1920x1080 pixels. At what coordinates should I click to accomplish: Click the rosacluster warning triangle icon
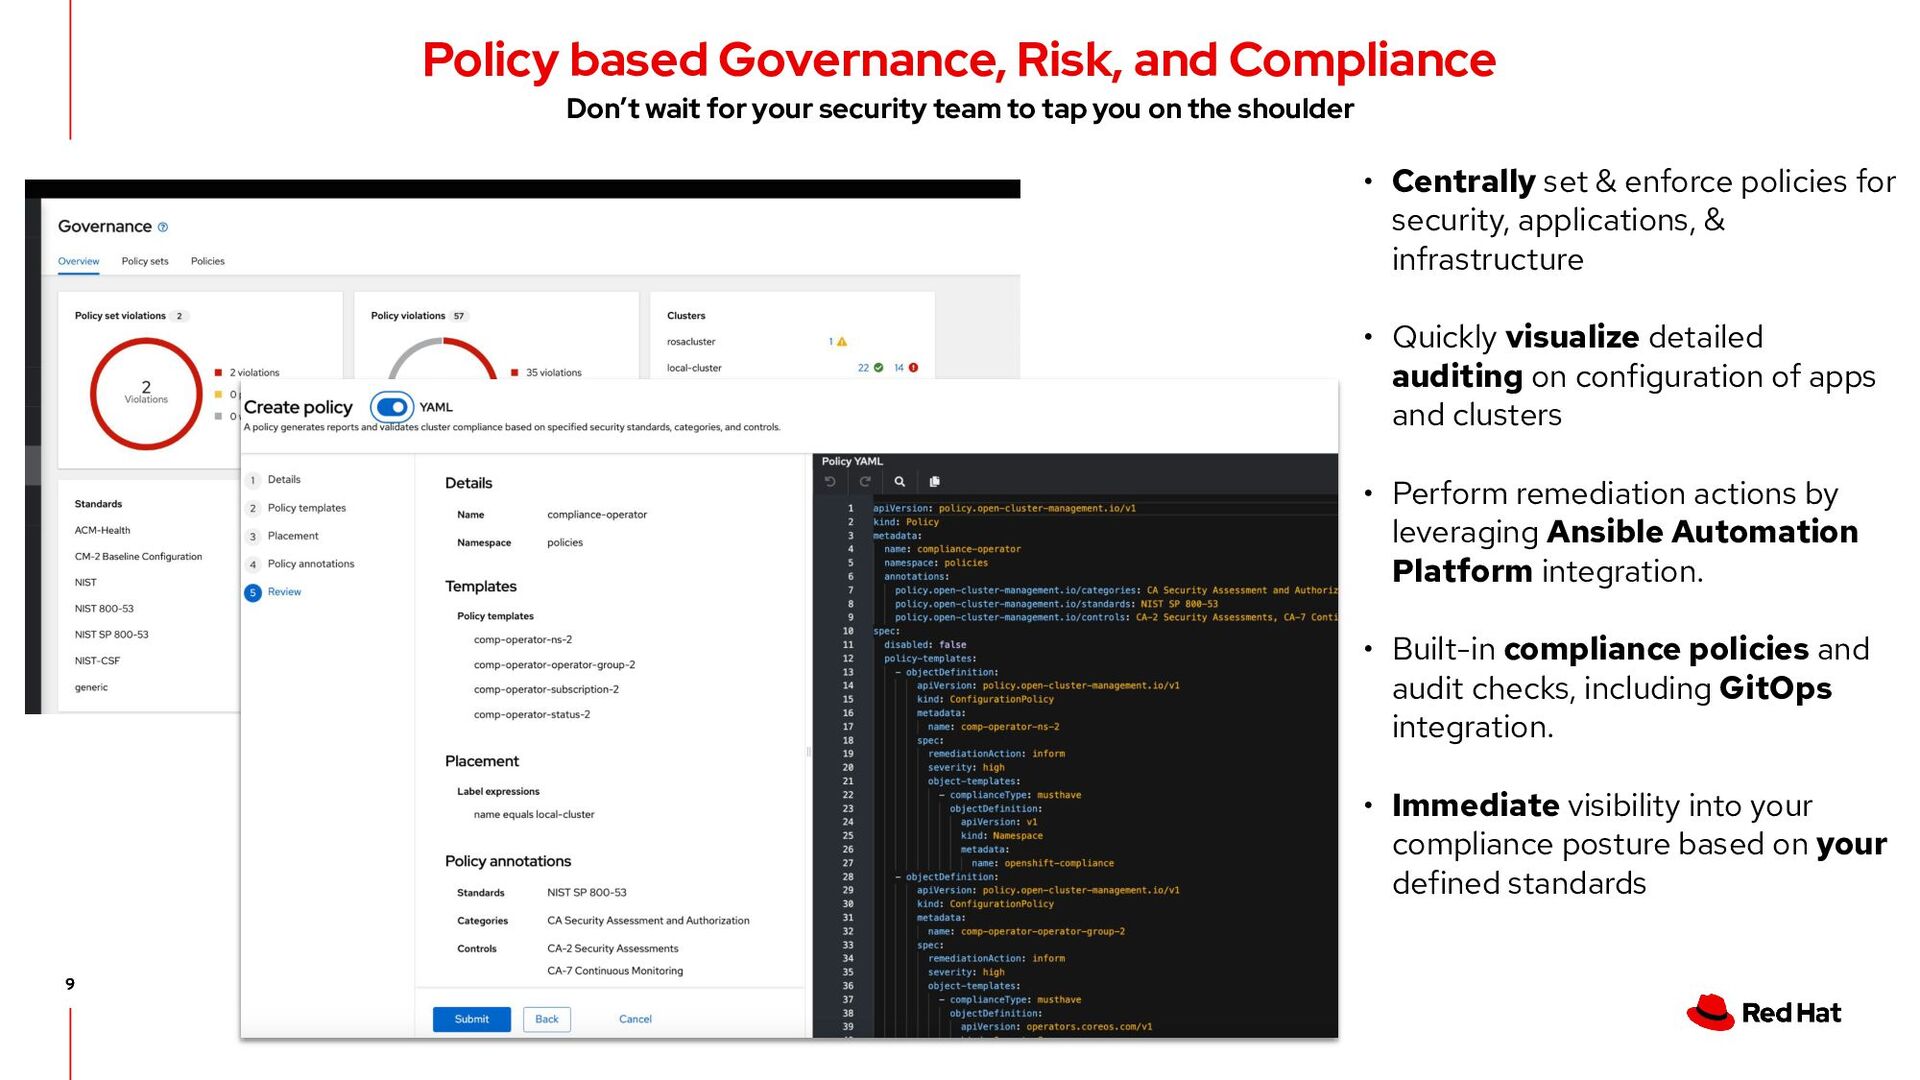click(x=842, y=342)
